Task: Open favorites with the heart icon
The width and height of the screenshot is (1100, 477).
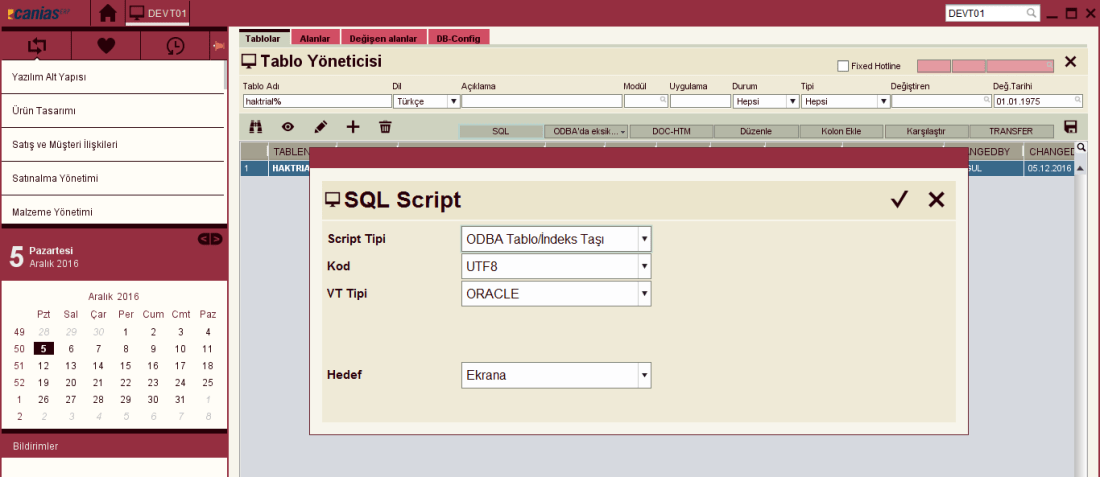Action: pyautogui.click(x=106, y=46)
